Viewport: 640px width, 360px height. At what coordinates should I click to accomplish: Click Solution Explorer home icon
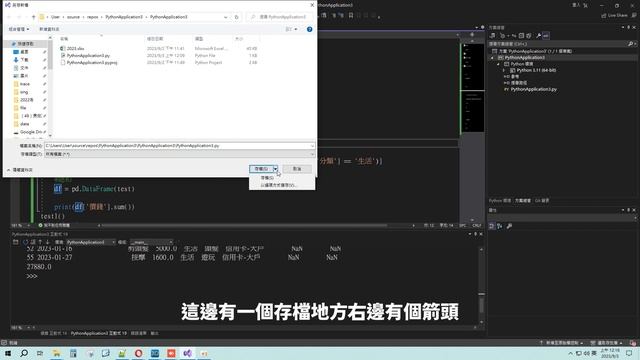click(x=492, y=36)
